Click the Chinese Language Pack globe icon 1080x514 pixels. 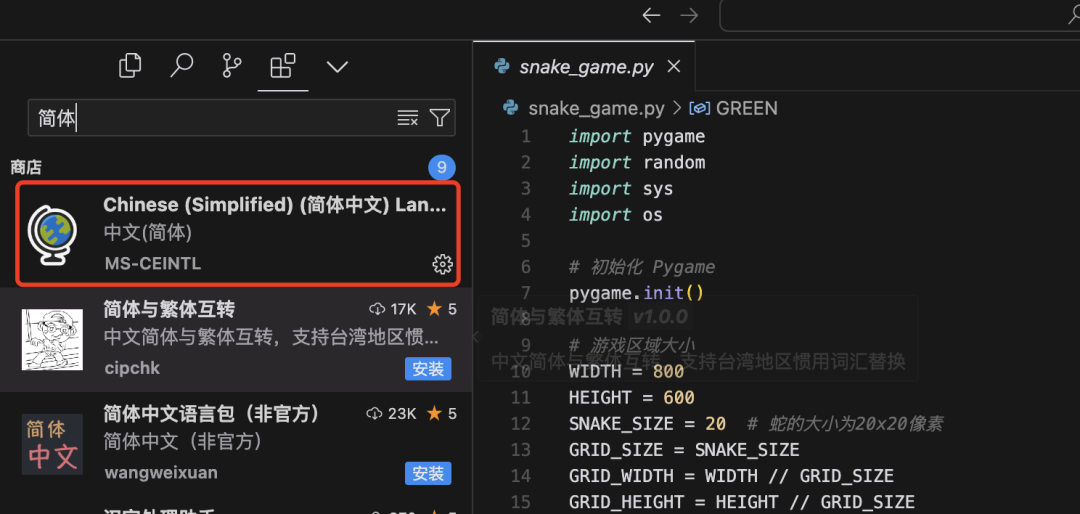coord(52,234)
